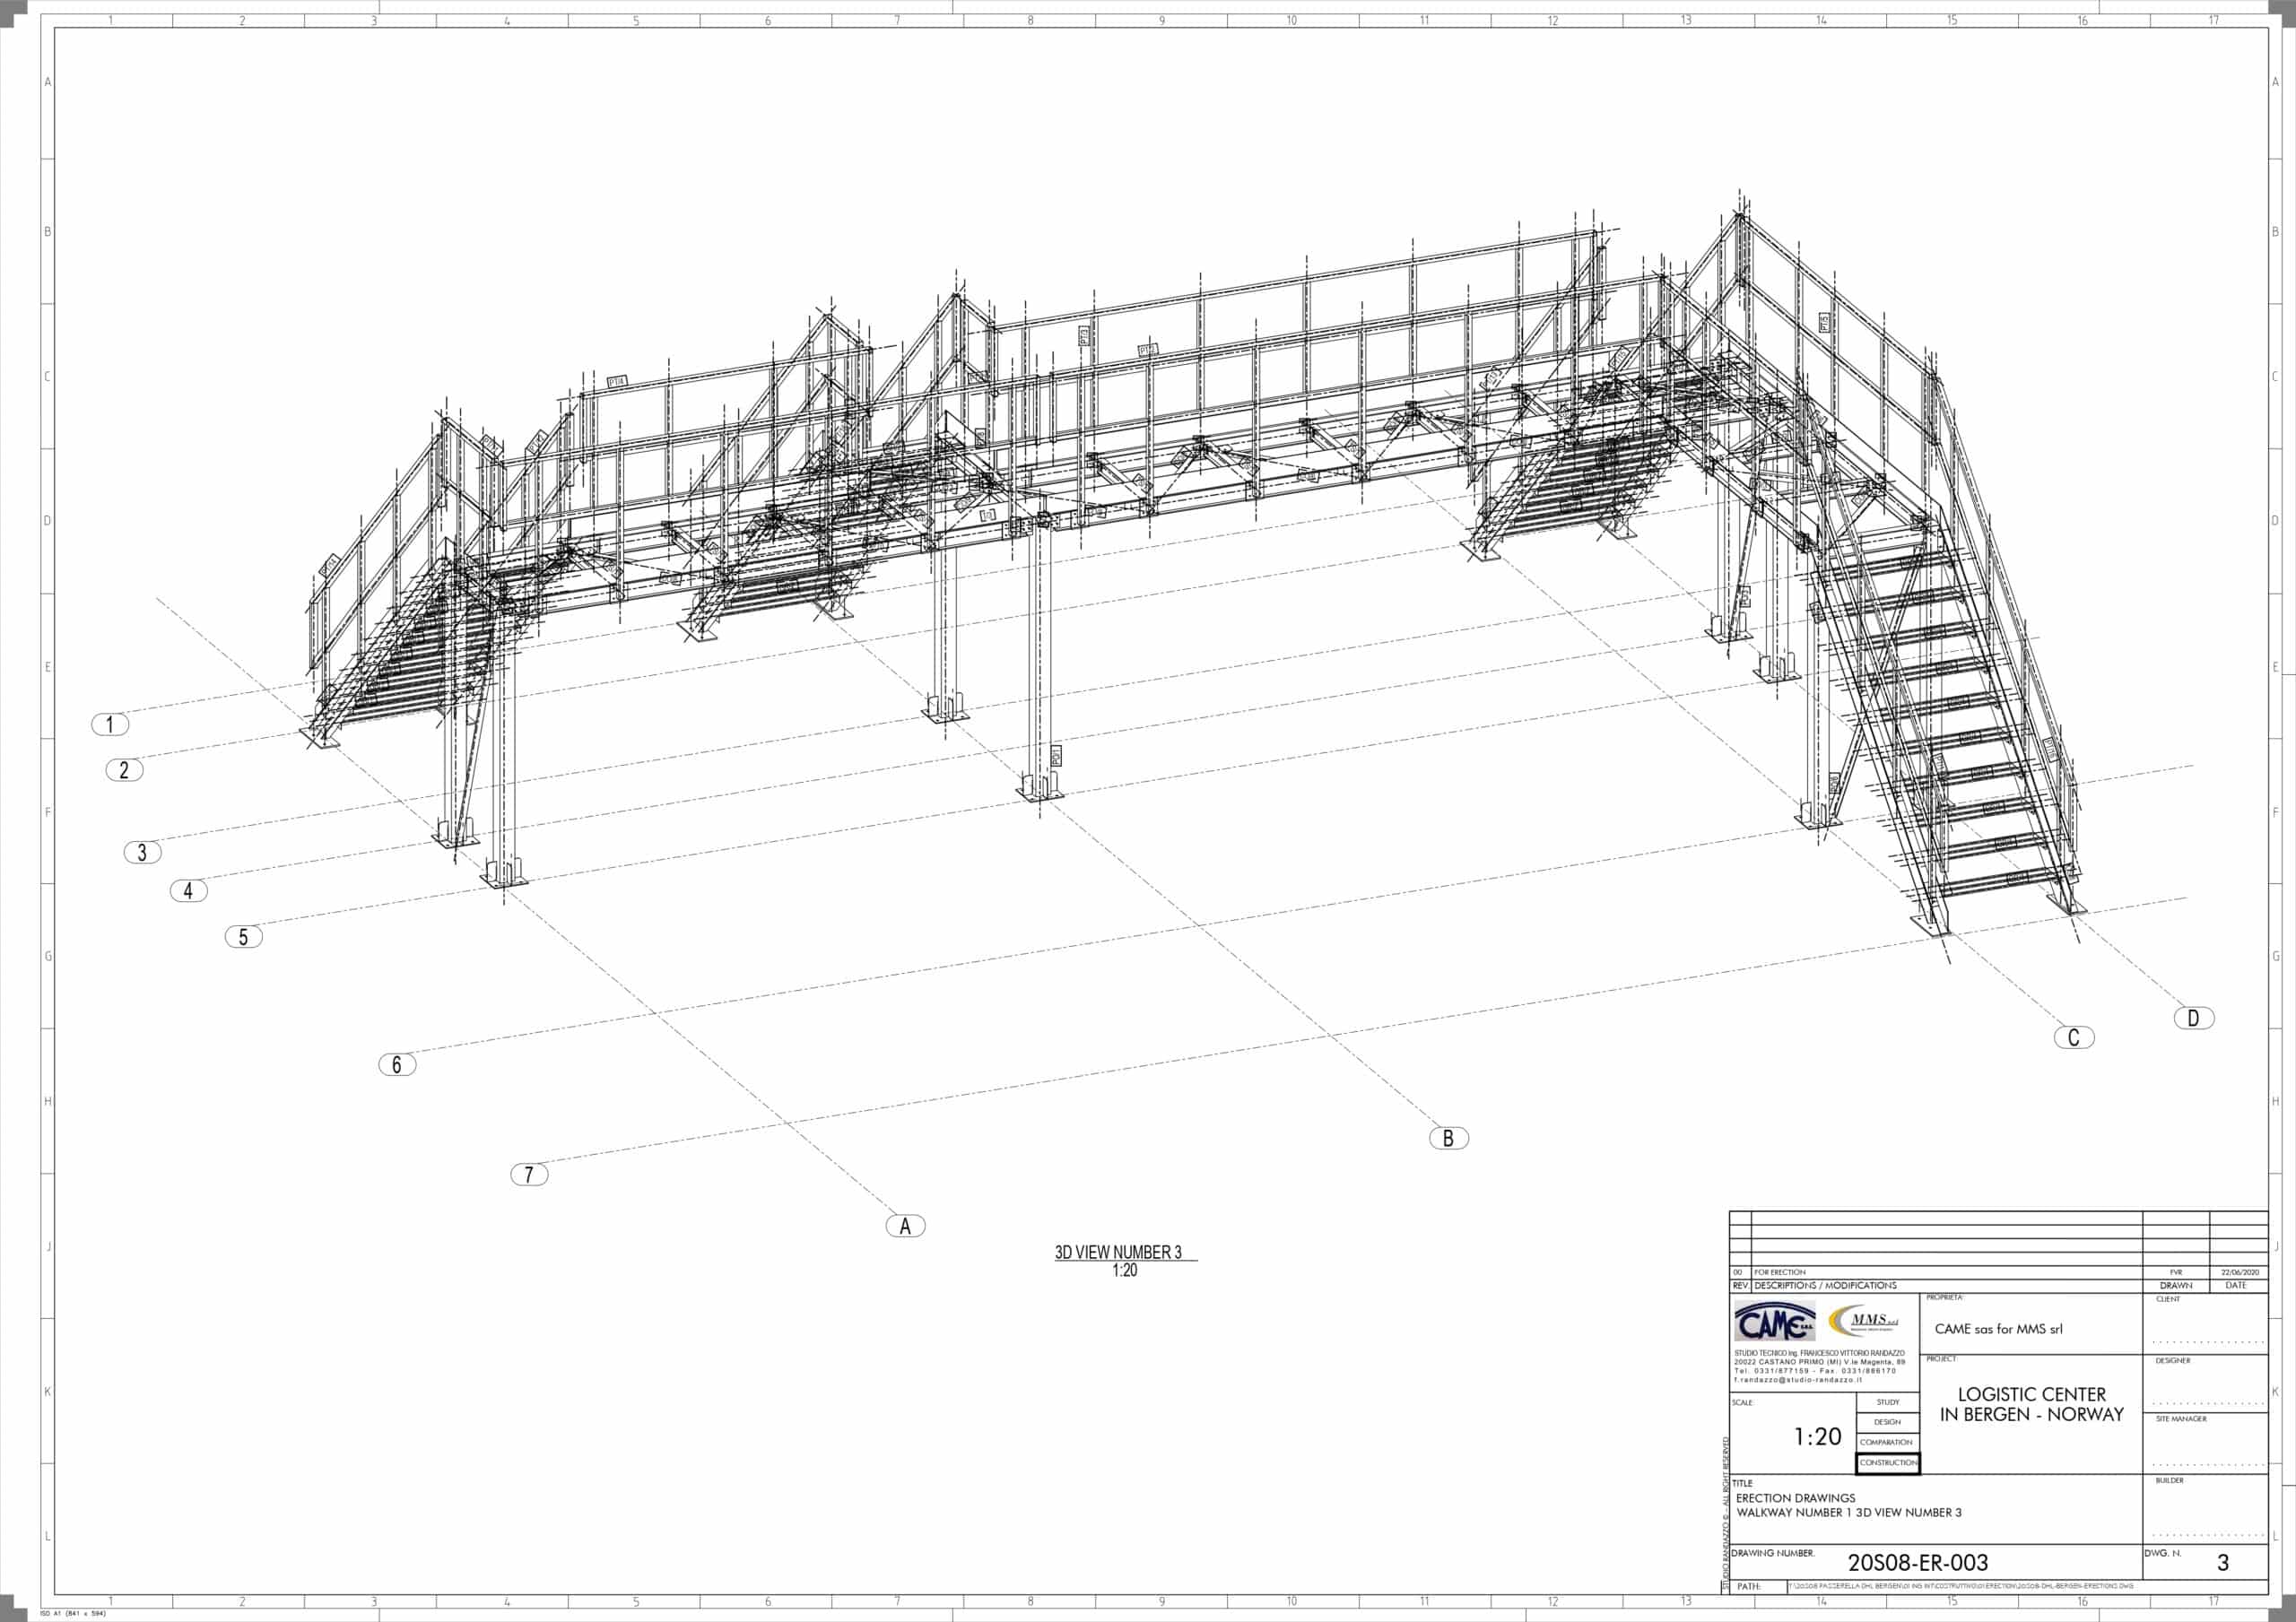Click grid axis bubble A
The image size is (2296, 1622).
click(905, 1226)
